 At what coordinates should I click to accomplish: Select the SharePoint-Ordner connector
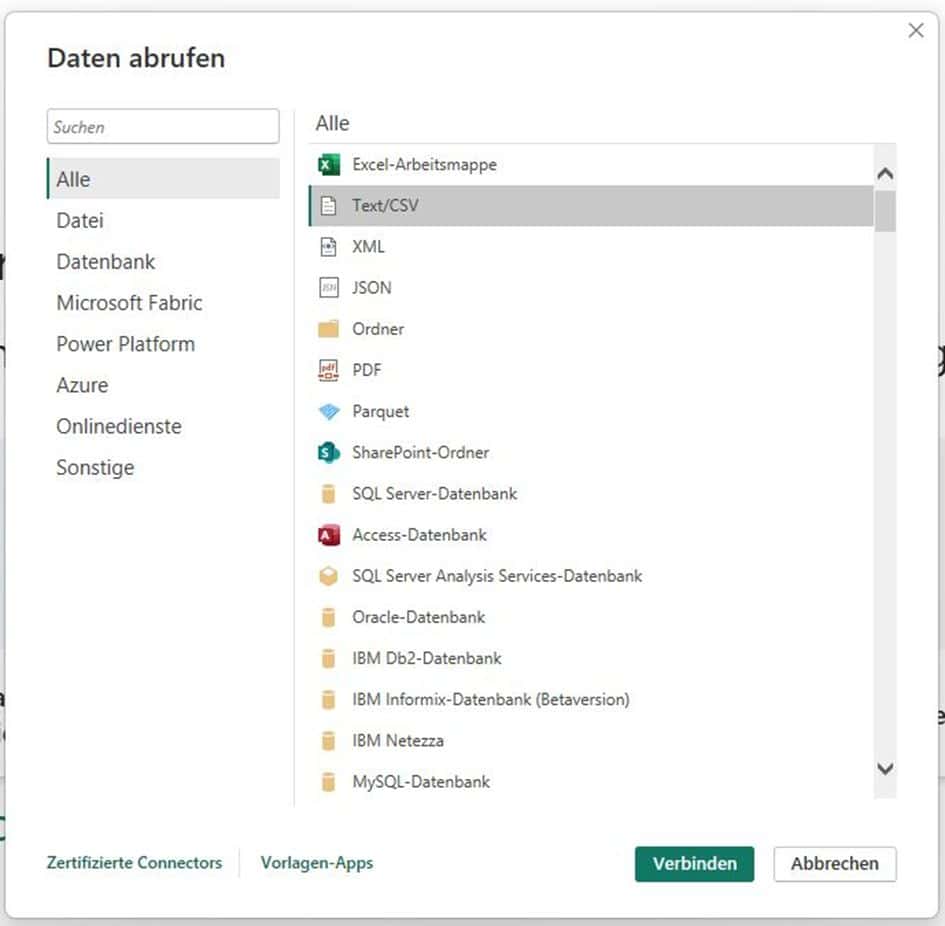pos(420,452)
